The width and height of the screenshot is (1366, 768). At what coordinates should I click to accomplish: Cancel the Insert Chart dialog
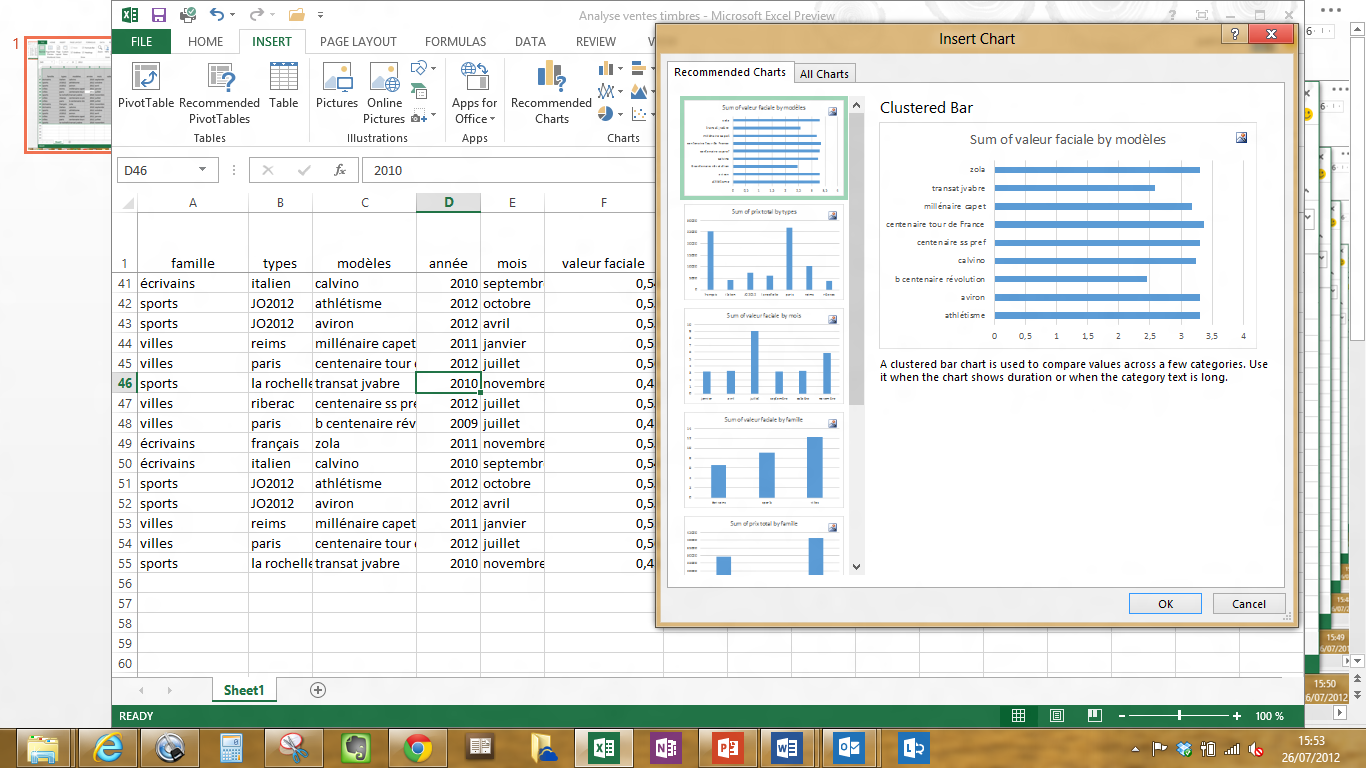[x=1248, y=603]
